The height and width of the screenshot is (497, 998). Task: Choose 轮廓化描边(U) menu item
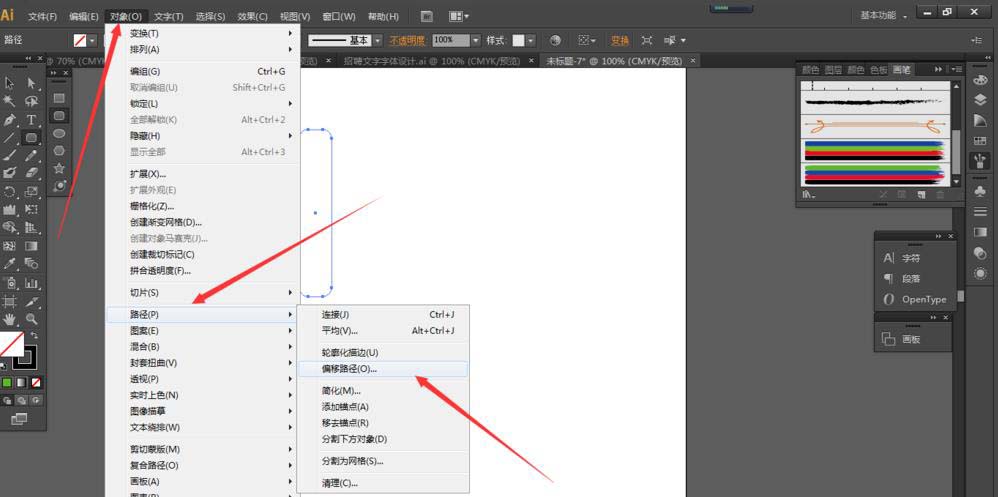point(383,353)
